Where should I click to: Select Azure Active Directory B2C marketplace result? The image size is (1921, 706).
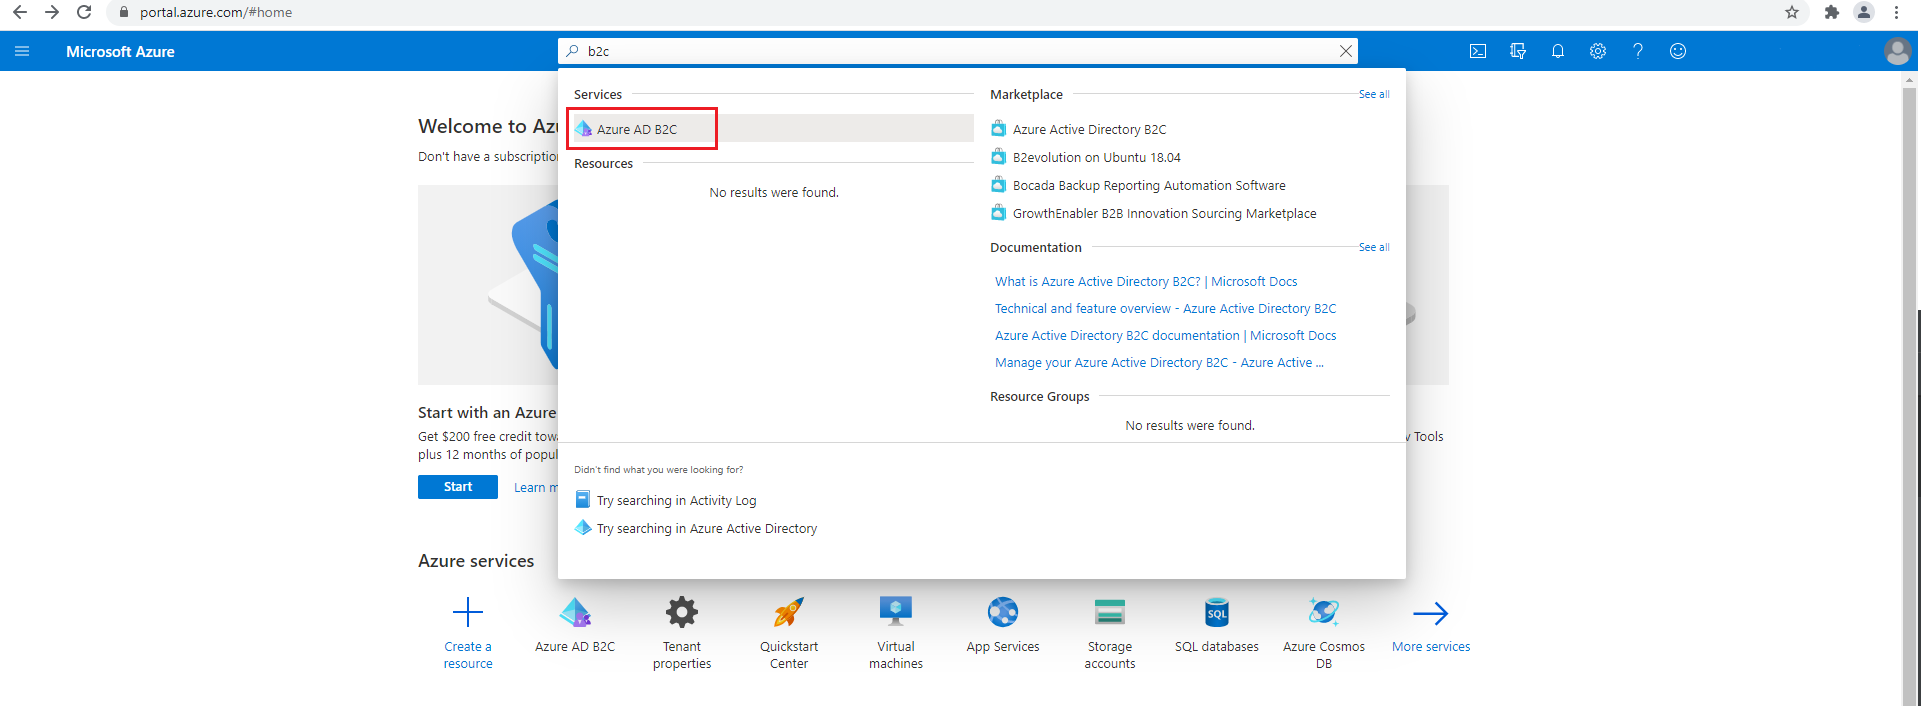[x=1088, y=129]
